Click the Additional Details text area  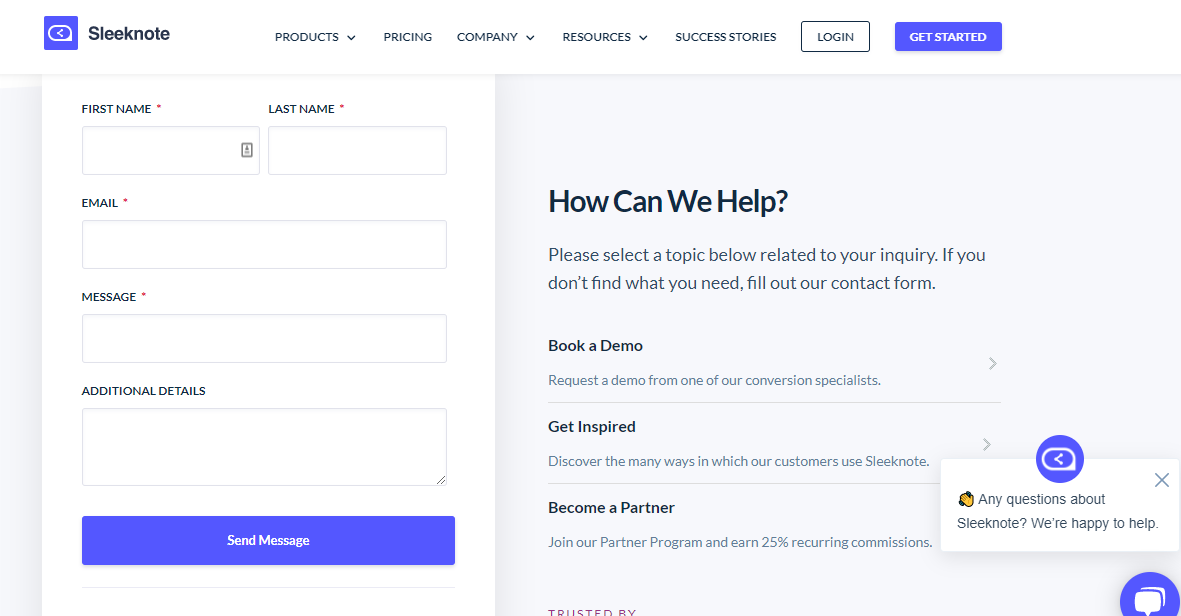(264, 447)
